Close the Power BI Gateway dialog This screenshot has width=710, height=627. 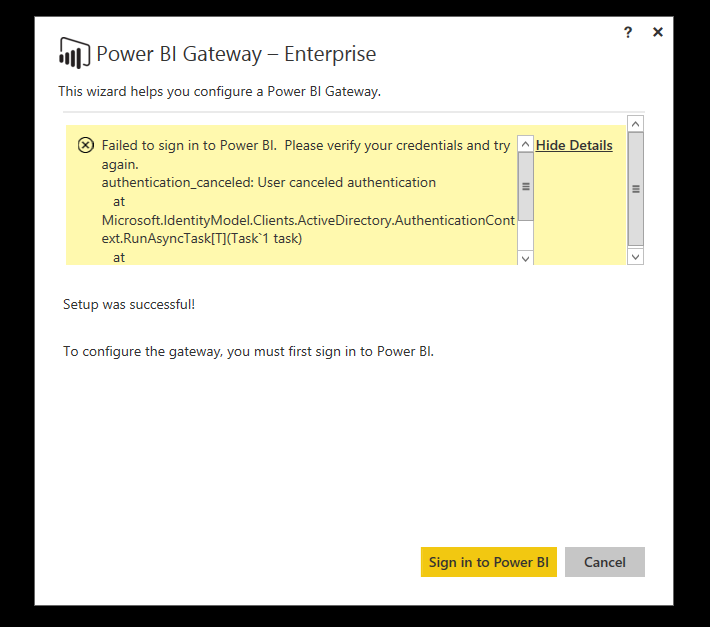(x=657, y=32)
